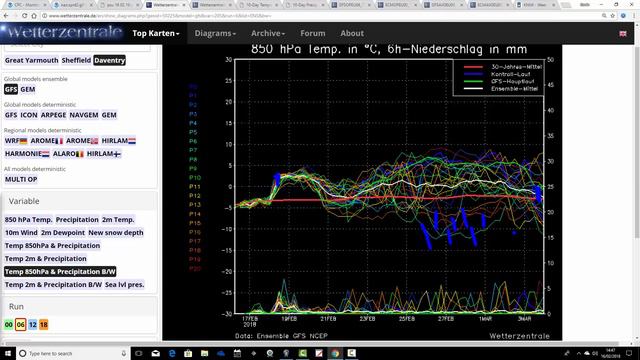Select Precipitation variable
Viewport: 640px width, 360px height.
77,220
